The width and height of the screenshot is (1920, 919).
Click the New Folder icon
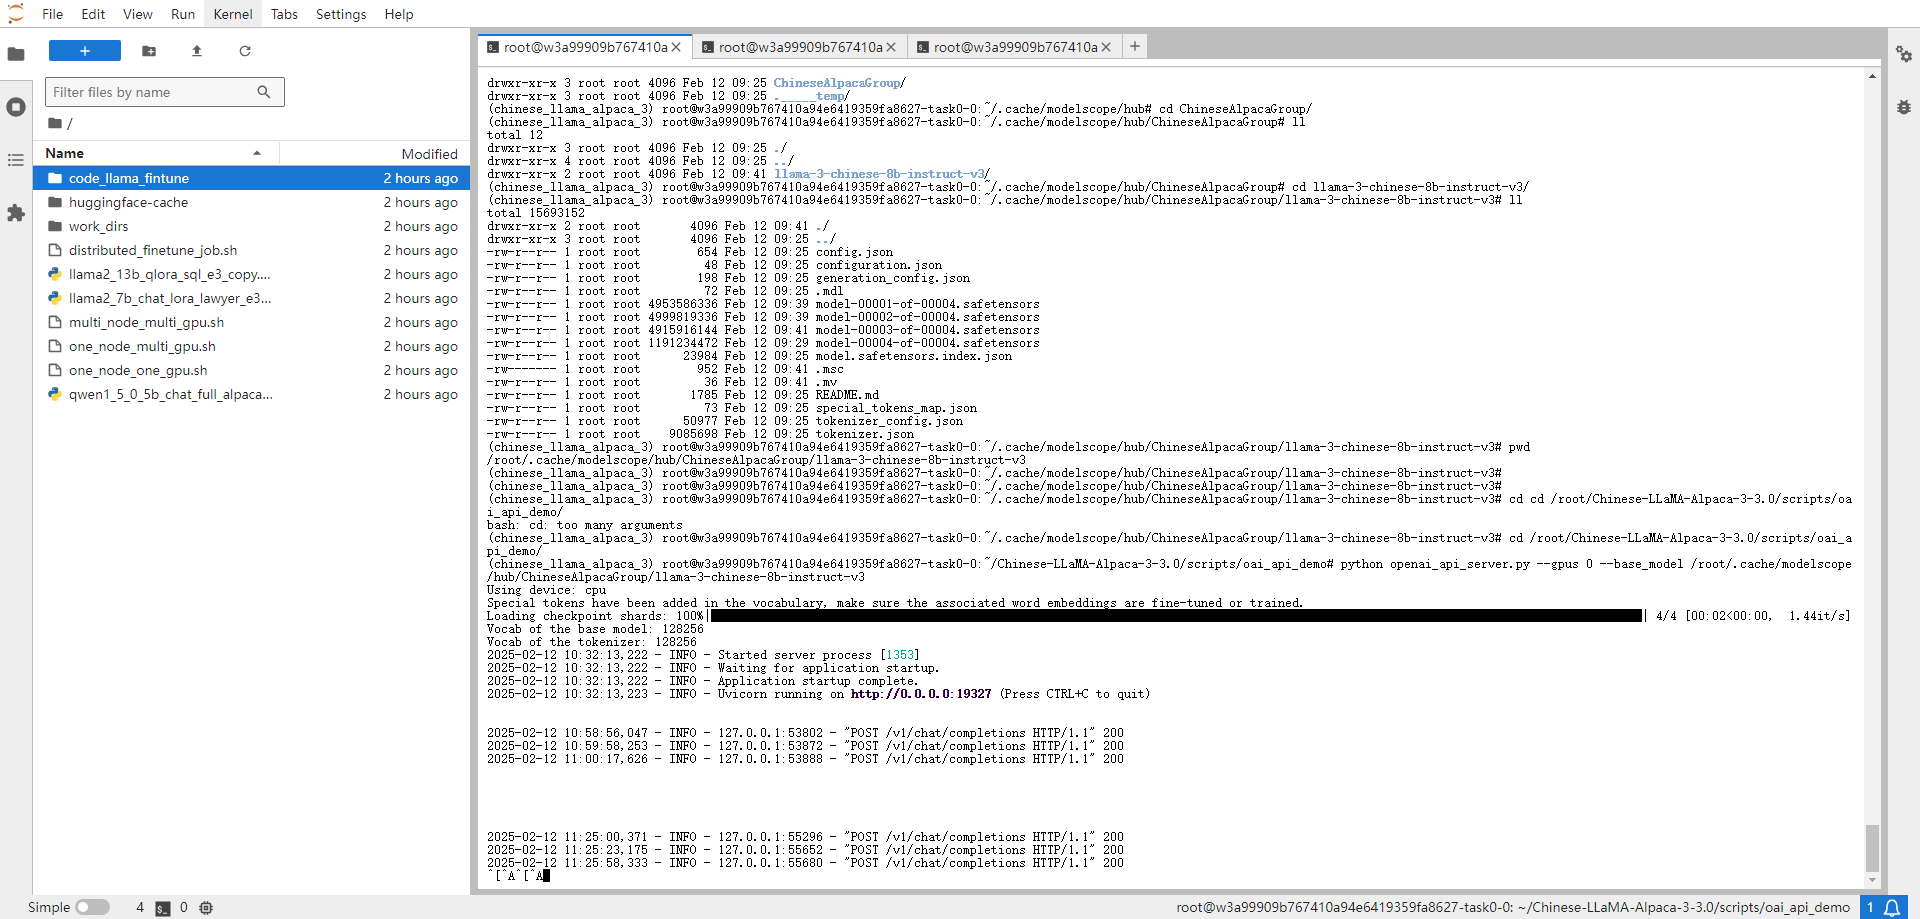(149, 51)
